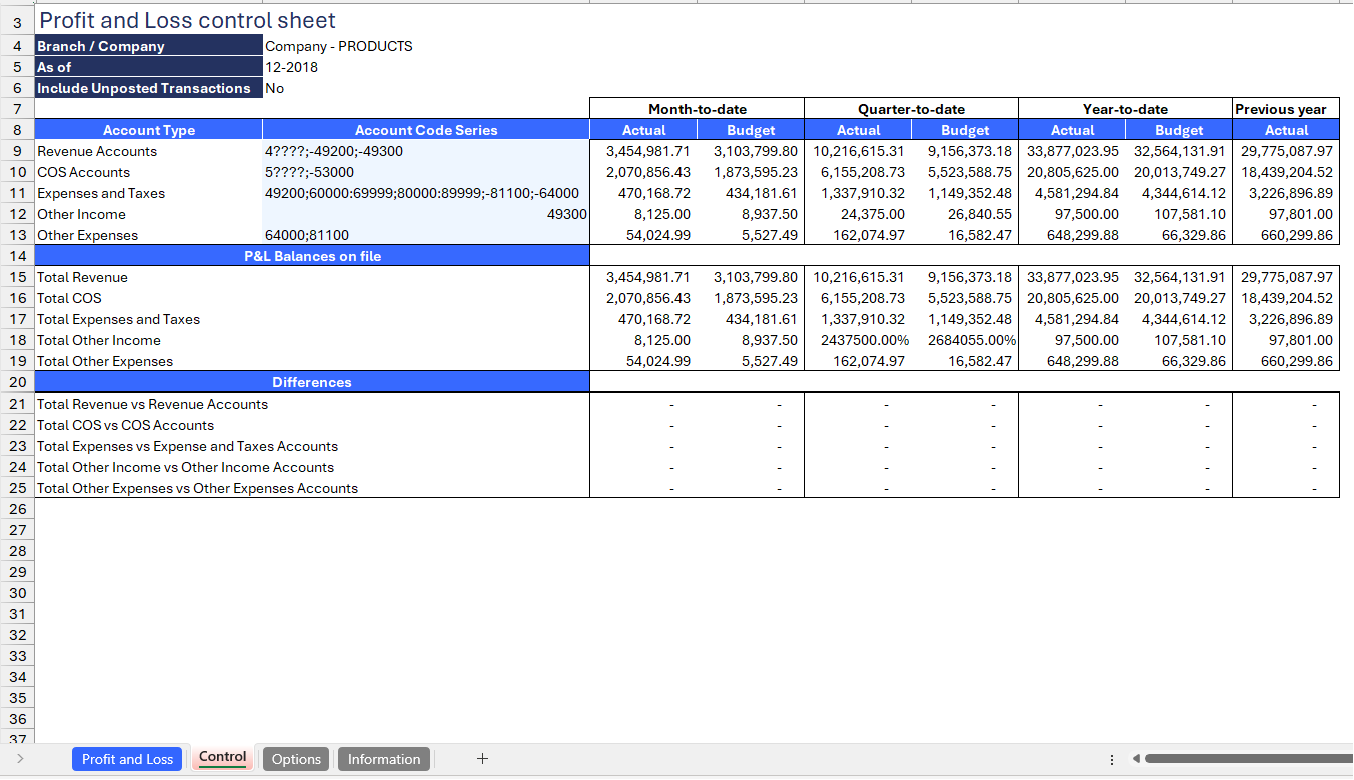Select the Expenses and Taxes cell

coord(149,193)
